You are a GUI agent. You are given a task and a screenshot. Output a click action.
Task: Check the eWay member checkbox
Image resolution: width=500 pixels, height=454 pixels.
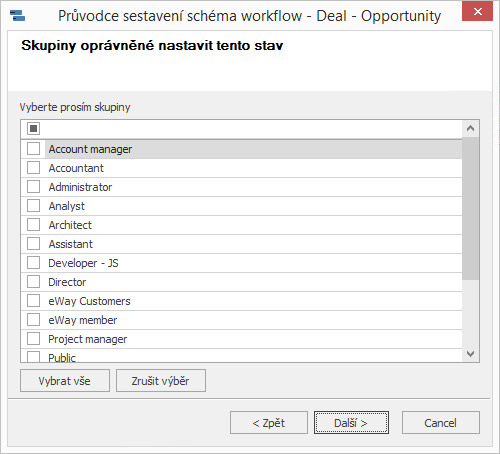[x=33, y=320]
